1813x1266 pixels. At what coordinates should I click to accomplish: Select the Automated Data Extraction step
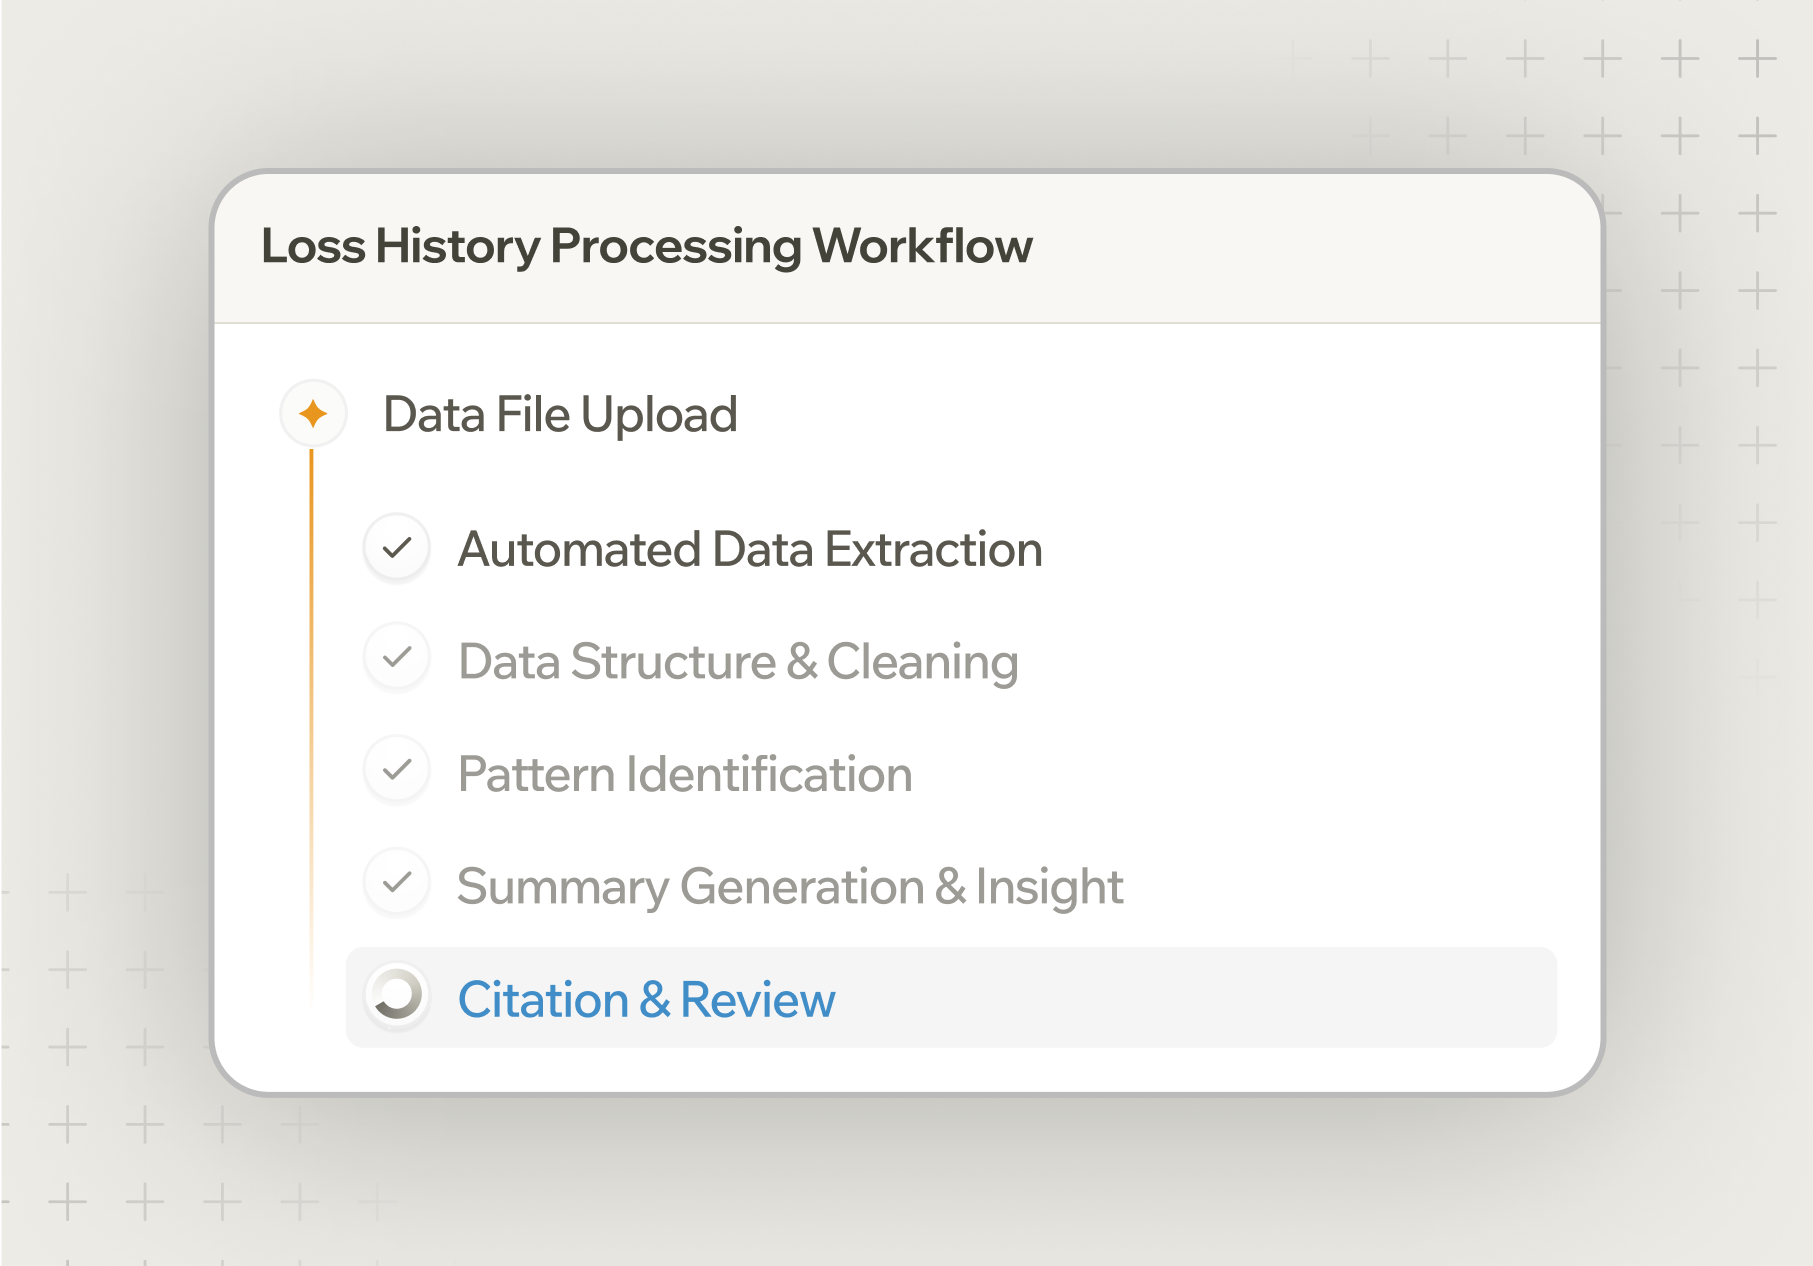pos(750,549)
